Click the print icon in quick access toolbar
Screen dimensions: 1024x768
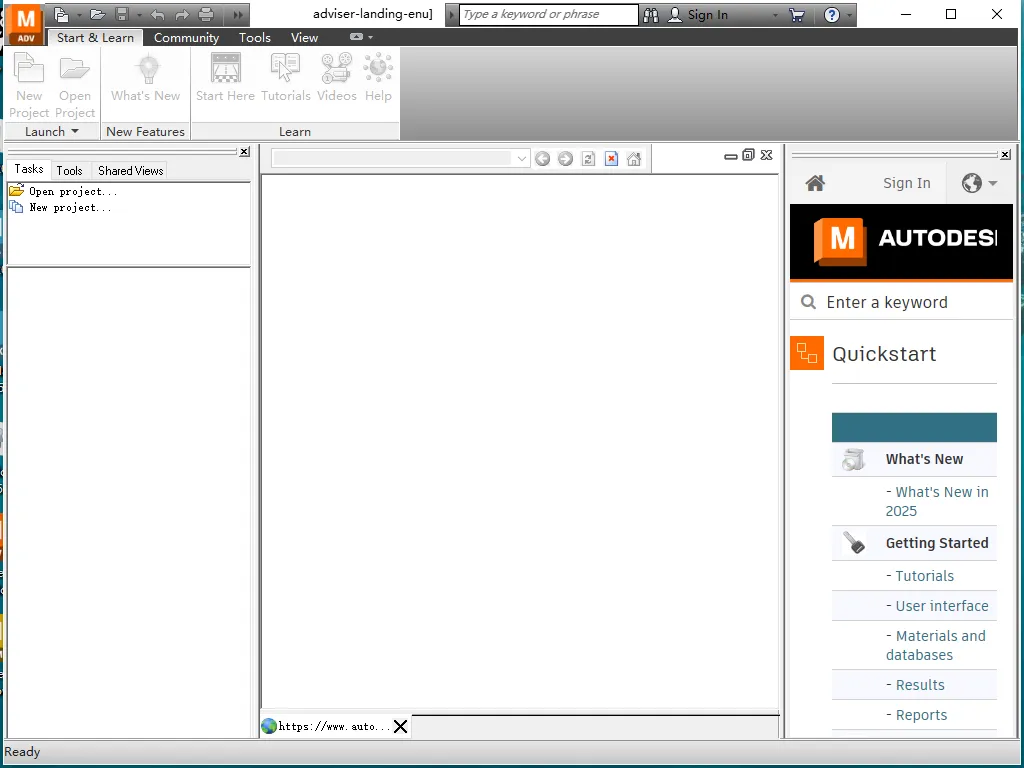point(206,15)
